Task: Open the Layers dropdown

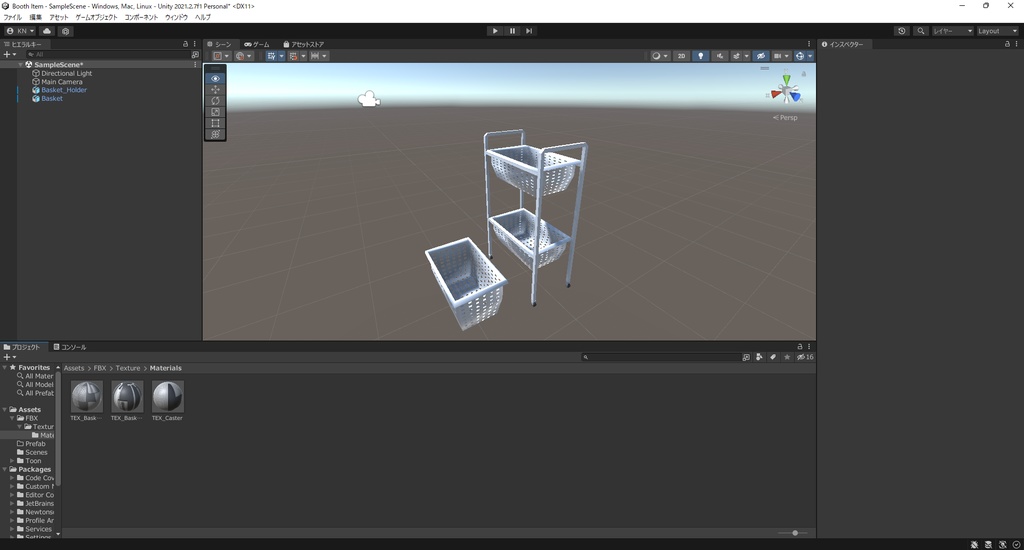Action: point(952,31)
